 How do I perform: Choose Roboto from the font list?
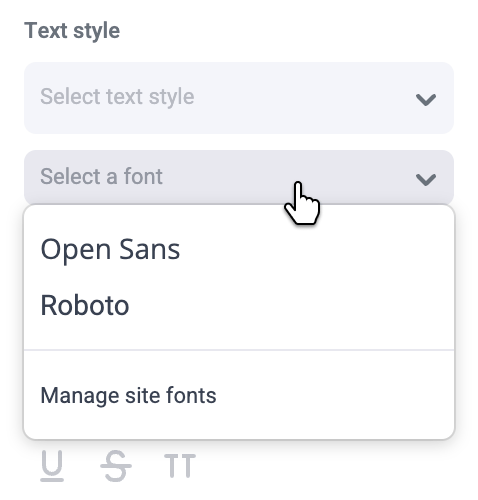click(x=85, y=305)
